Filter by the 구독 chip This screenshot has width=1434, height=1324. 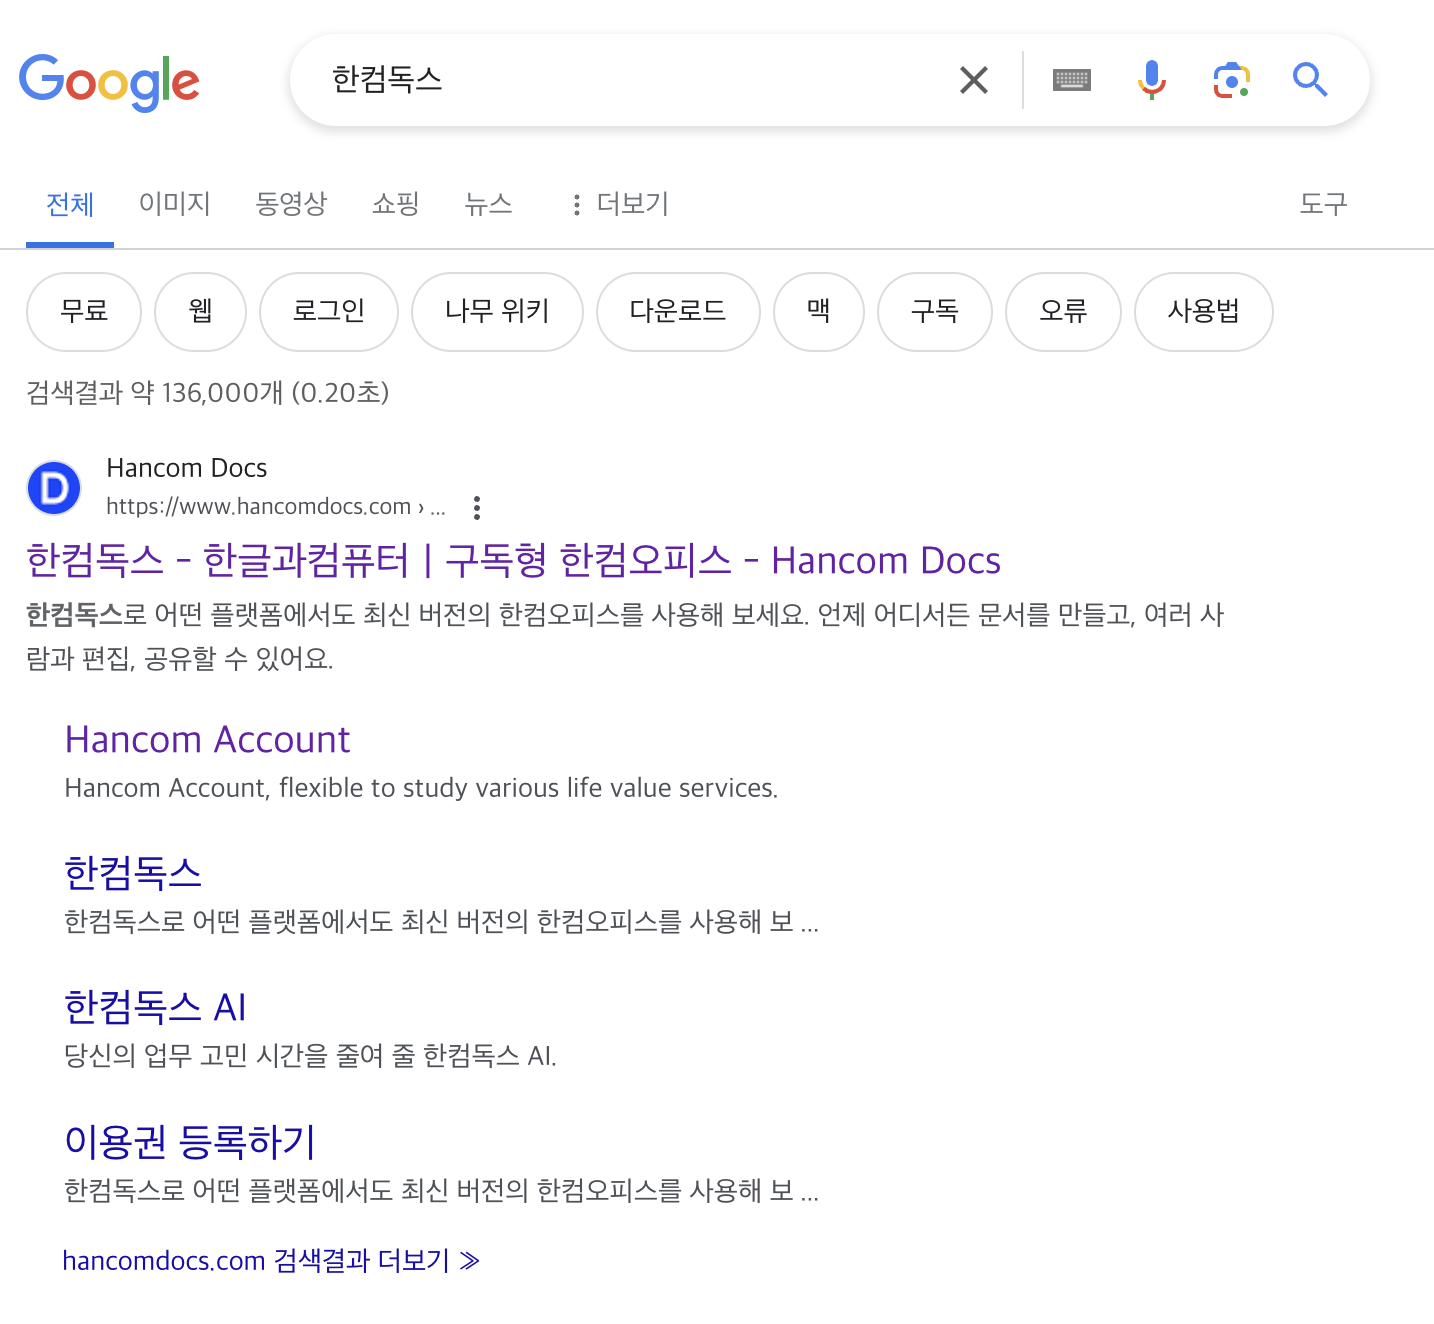pyautogui.click(x=935, y=312)
